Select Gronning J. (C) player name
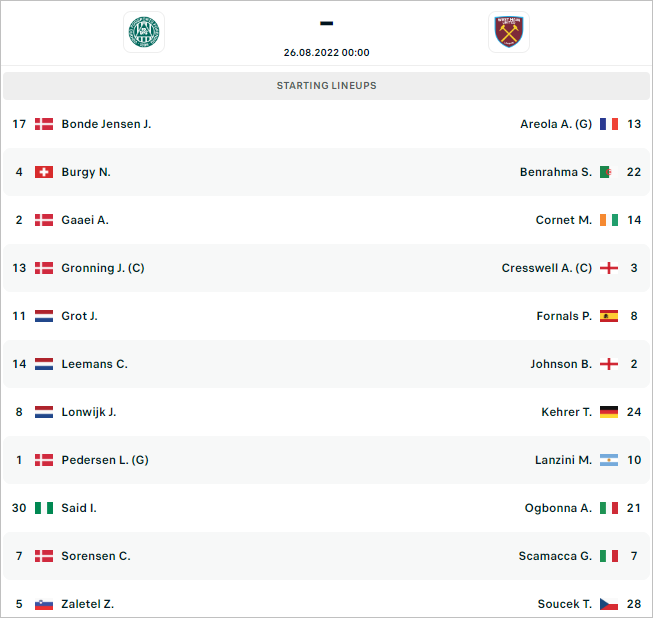Screen dimensions: 653x618 tap(103, 268)
